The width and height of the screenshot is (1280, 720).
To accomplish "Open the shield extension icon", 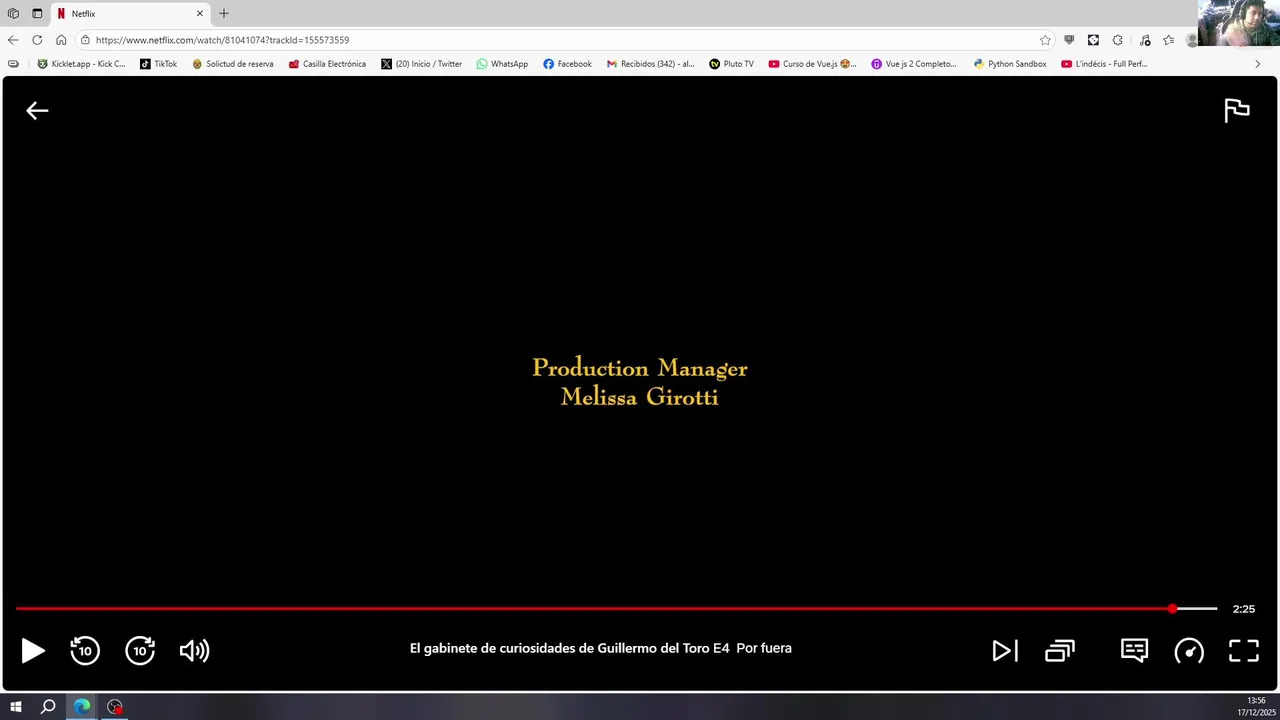I will coord(1069,40).
